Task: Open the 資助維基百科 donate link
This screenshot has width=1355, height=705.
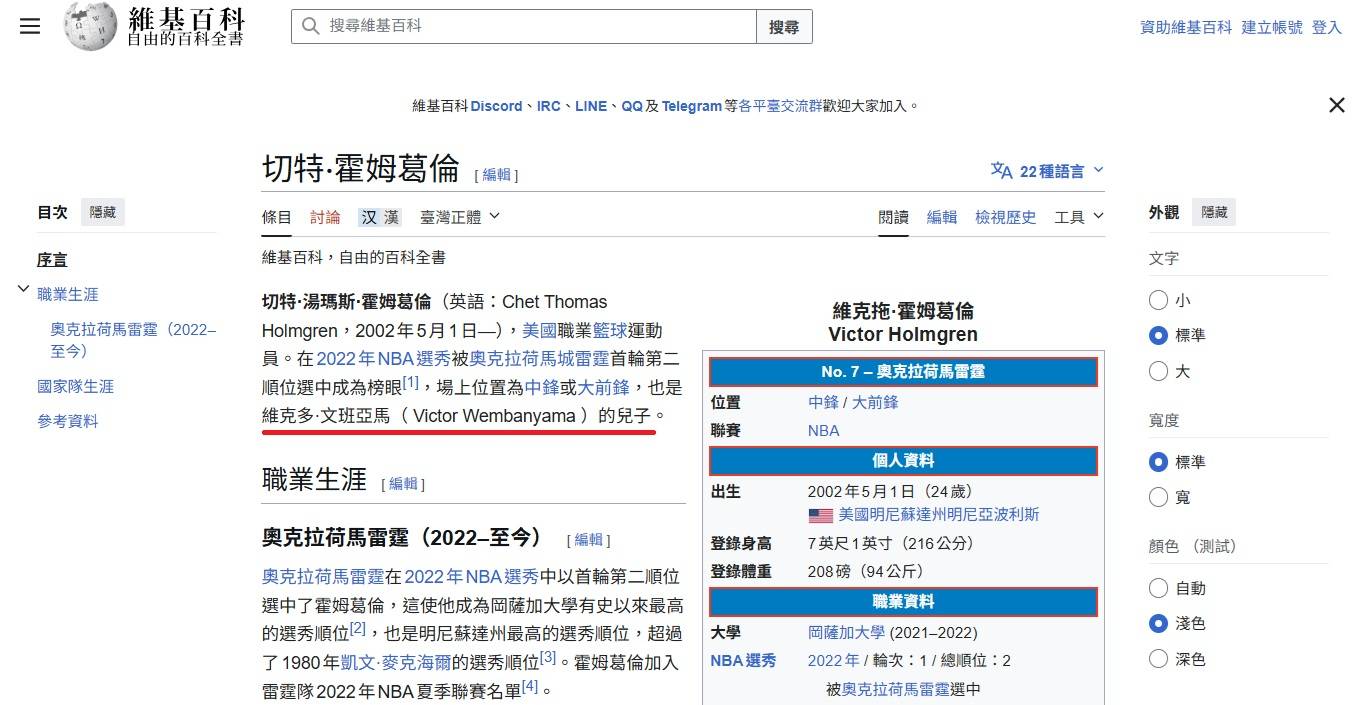Action: click(1186, 27)
